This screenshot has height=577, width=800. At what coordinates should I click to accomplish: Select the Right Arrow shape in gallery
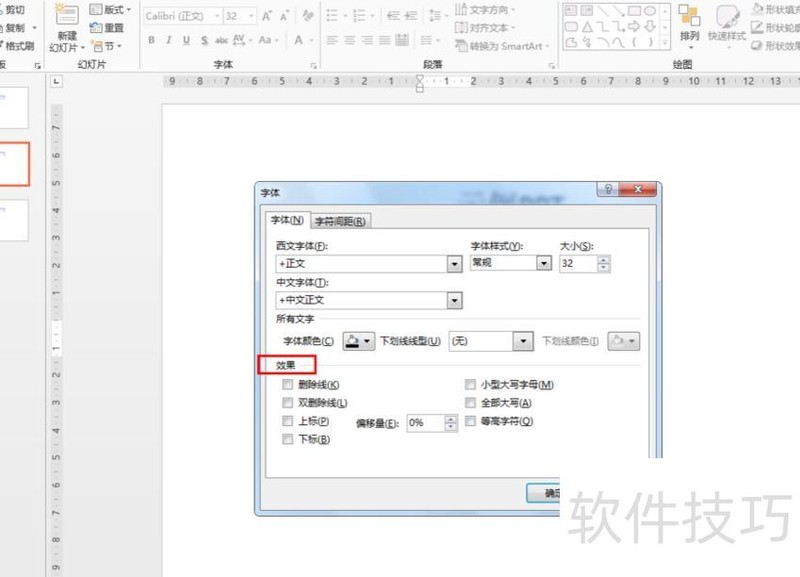pyautogui.click(x=634, y=27)
